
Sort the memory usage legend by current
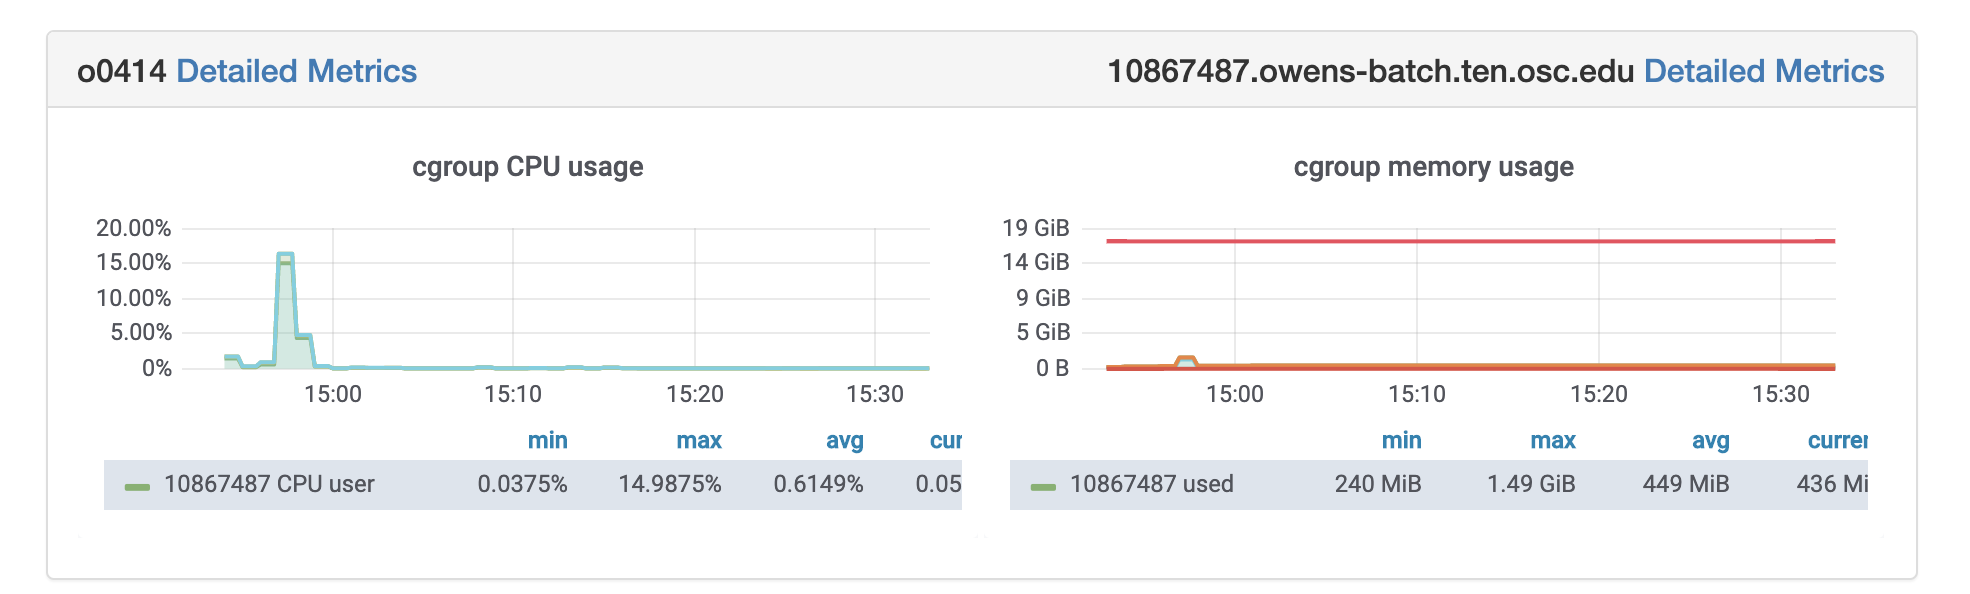(1836, 440)
